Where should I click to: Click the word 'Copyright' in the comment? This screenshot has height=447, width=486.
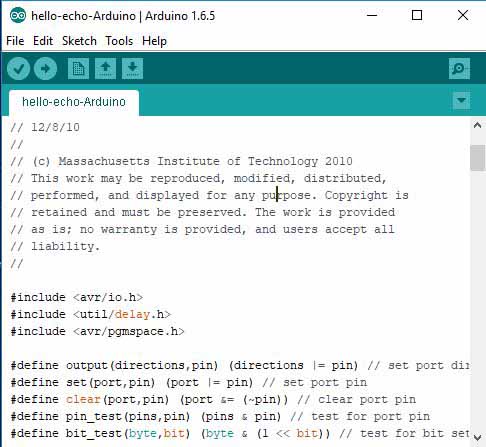pos(356,195)
